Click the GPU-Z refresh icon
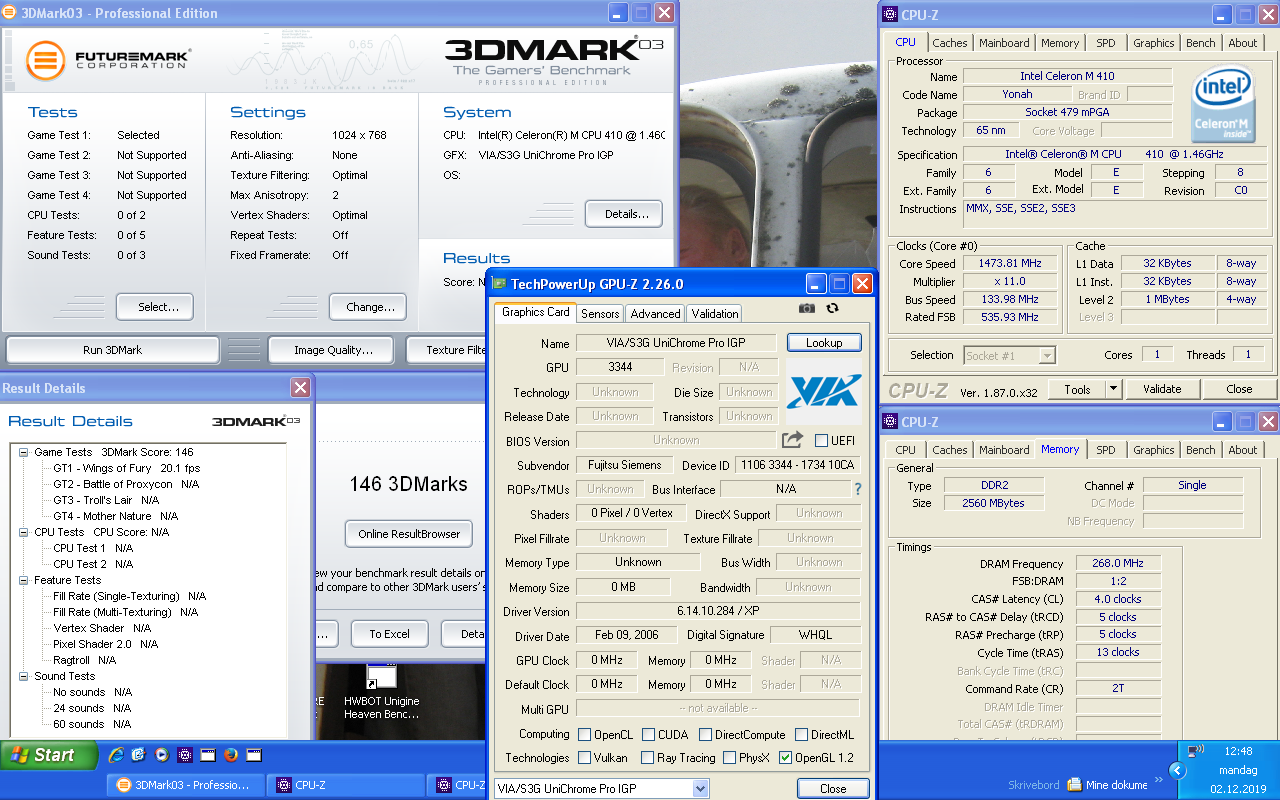Image resolution: width=1280 pixels, height=800 pixels. [x=832, y=309]
